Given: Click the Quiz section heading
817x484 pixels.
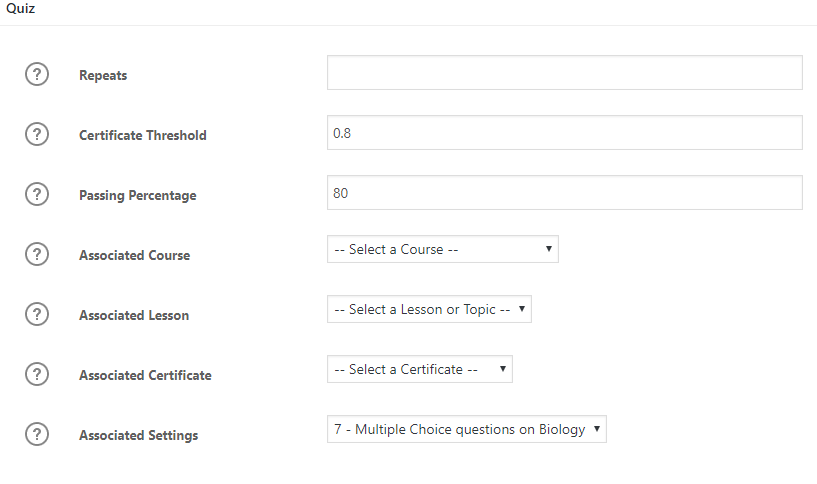Looking at the screenshot, I should [x=20, y=8].
